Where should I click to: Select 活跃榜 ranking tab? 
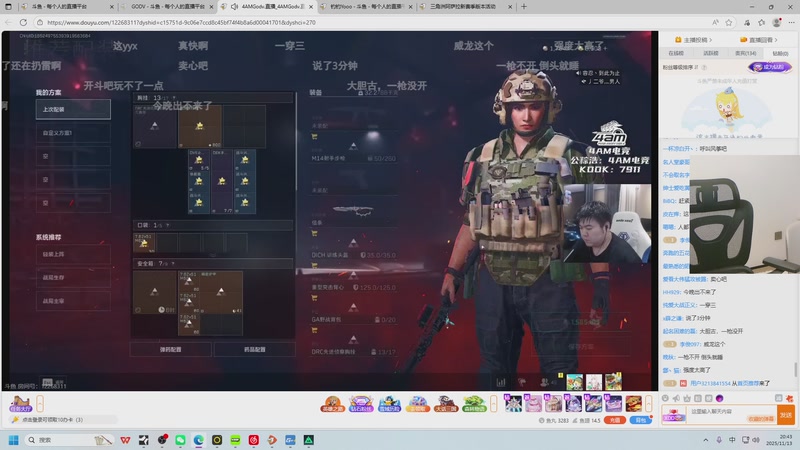click(x=711, y=53)
